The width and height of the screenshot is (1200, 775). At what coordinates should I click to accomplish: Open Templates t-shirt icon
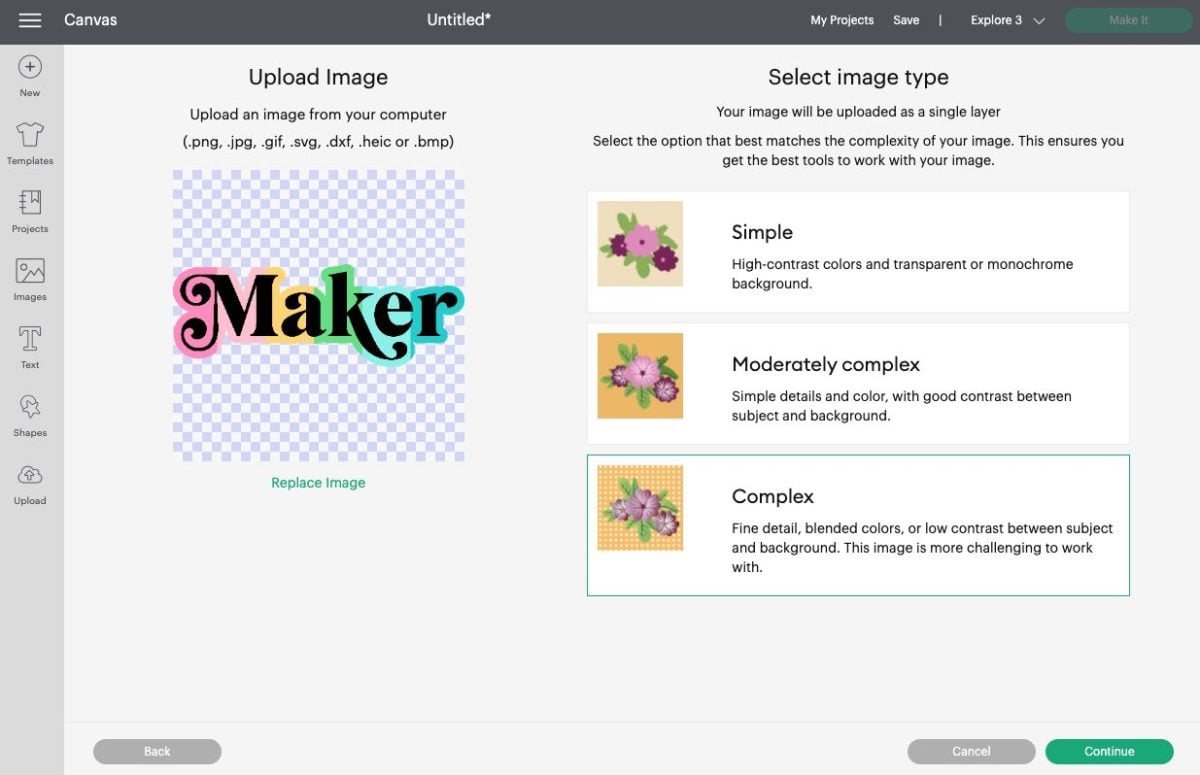click(x=30, y=135)
